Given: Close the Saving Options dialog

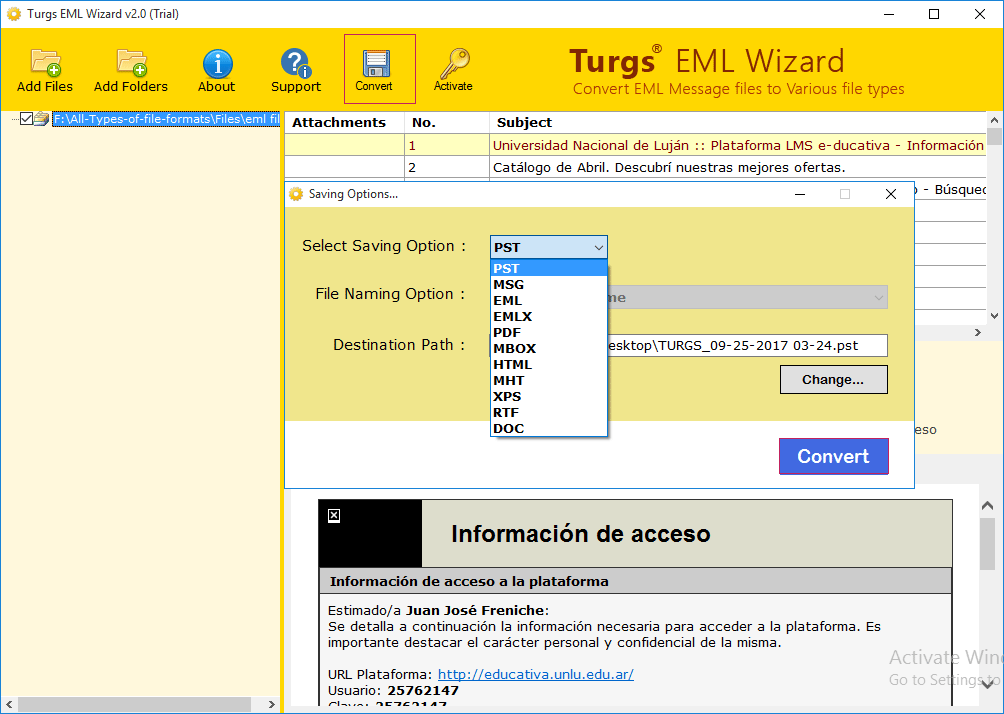Looking at the screenshot, I should (891, 194).
